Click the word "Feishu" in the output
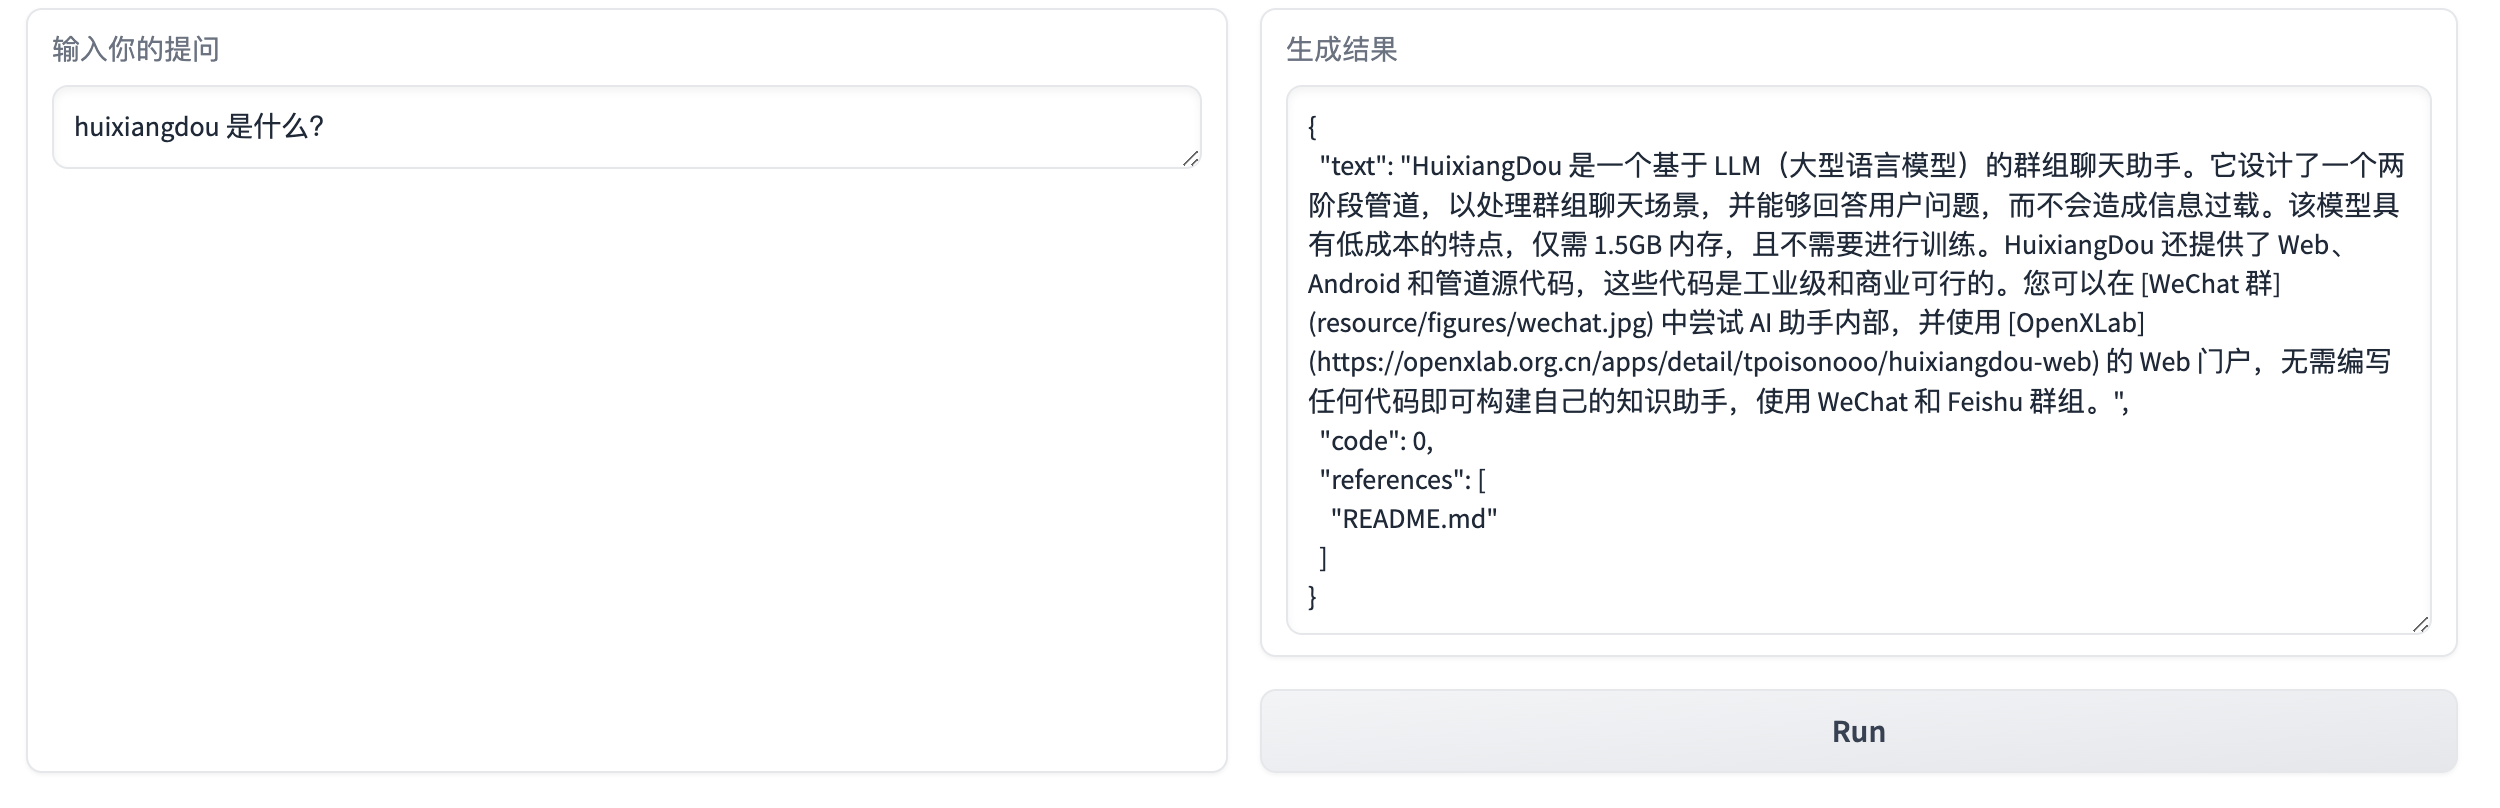This screenshot has height=808, width=2500. coord(1985,402)
